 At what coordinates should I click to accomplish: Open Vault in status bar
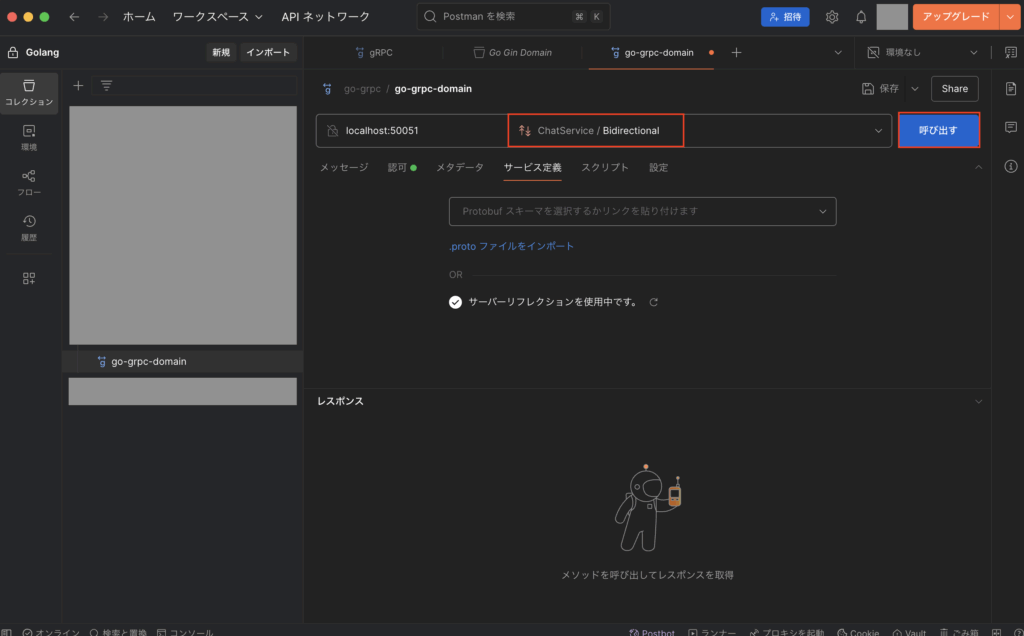click(909, 631)
